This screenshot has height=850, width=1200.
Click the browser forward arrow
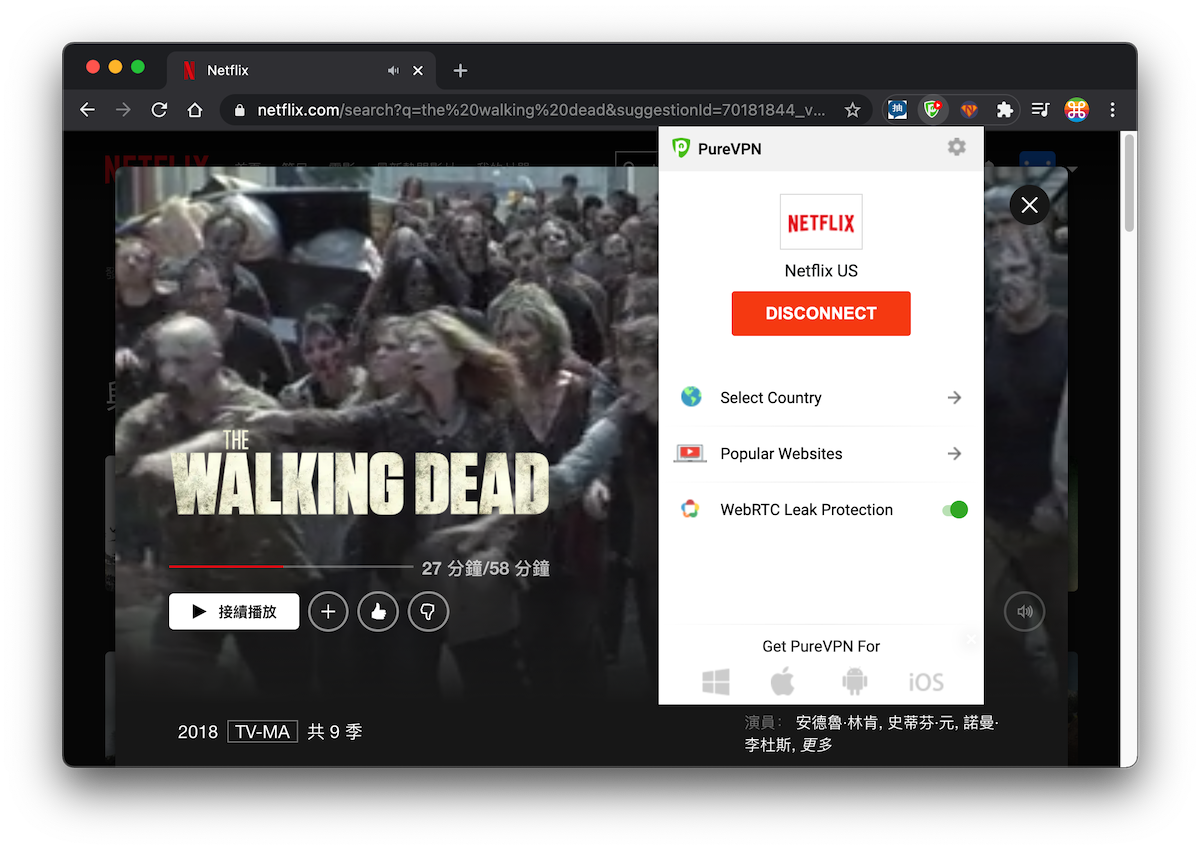pyautogui.click(x=123, y=110)
